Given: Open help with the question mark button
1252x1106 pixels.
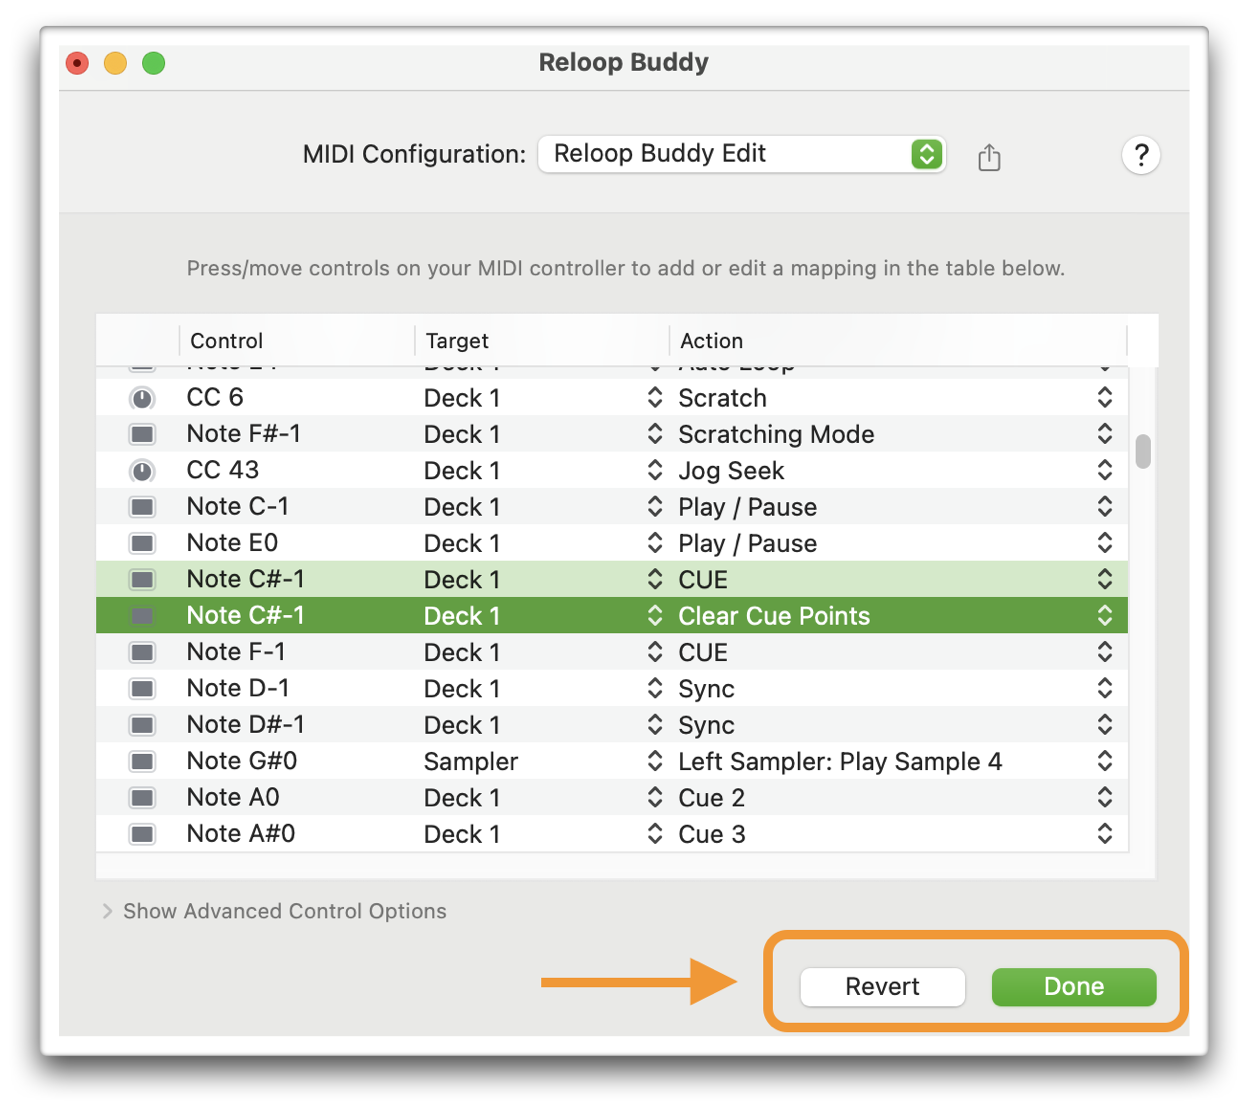Looking at the screenshot, I should coord(1141,155).
